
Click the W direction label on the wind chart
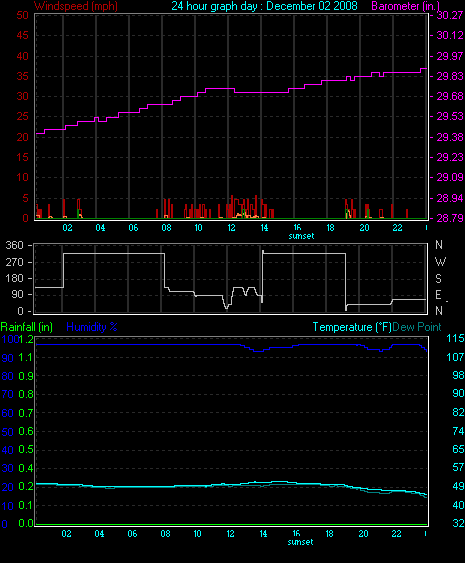[x=440, y=262]
